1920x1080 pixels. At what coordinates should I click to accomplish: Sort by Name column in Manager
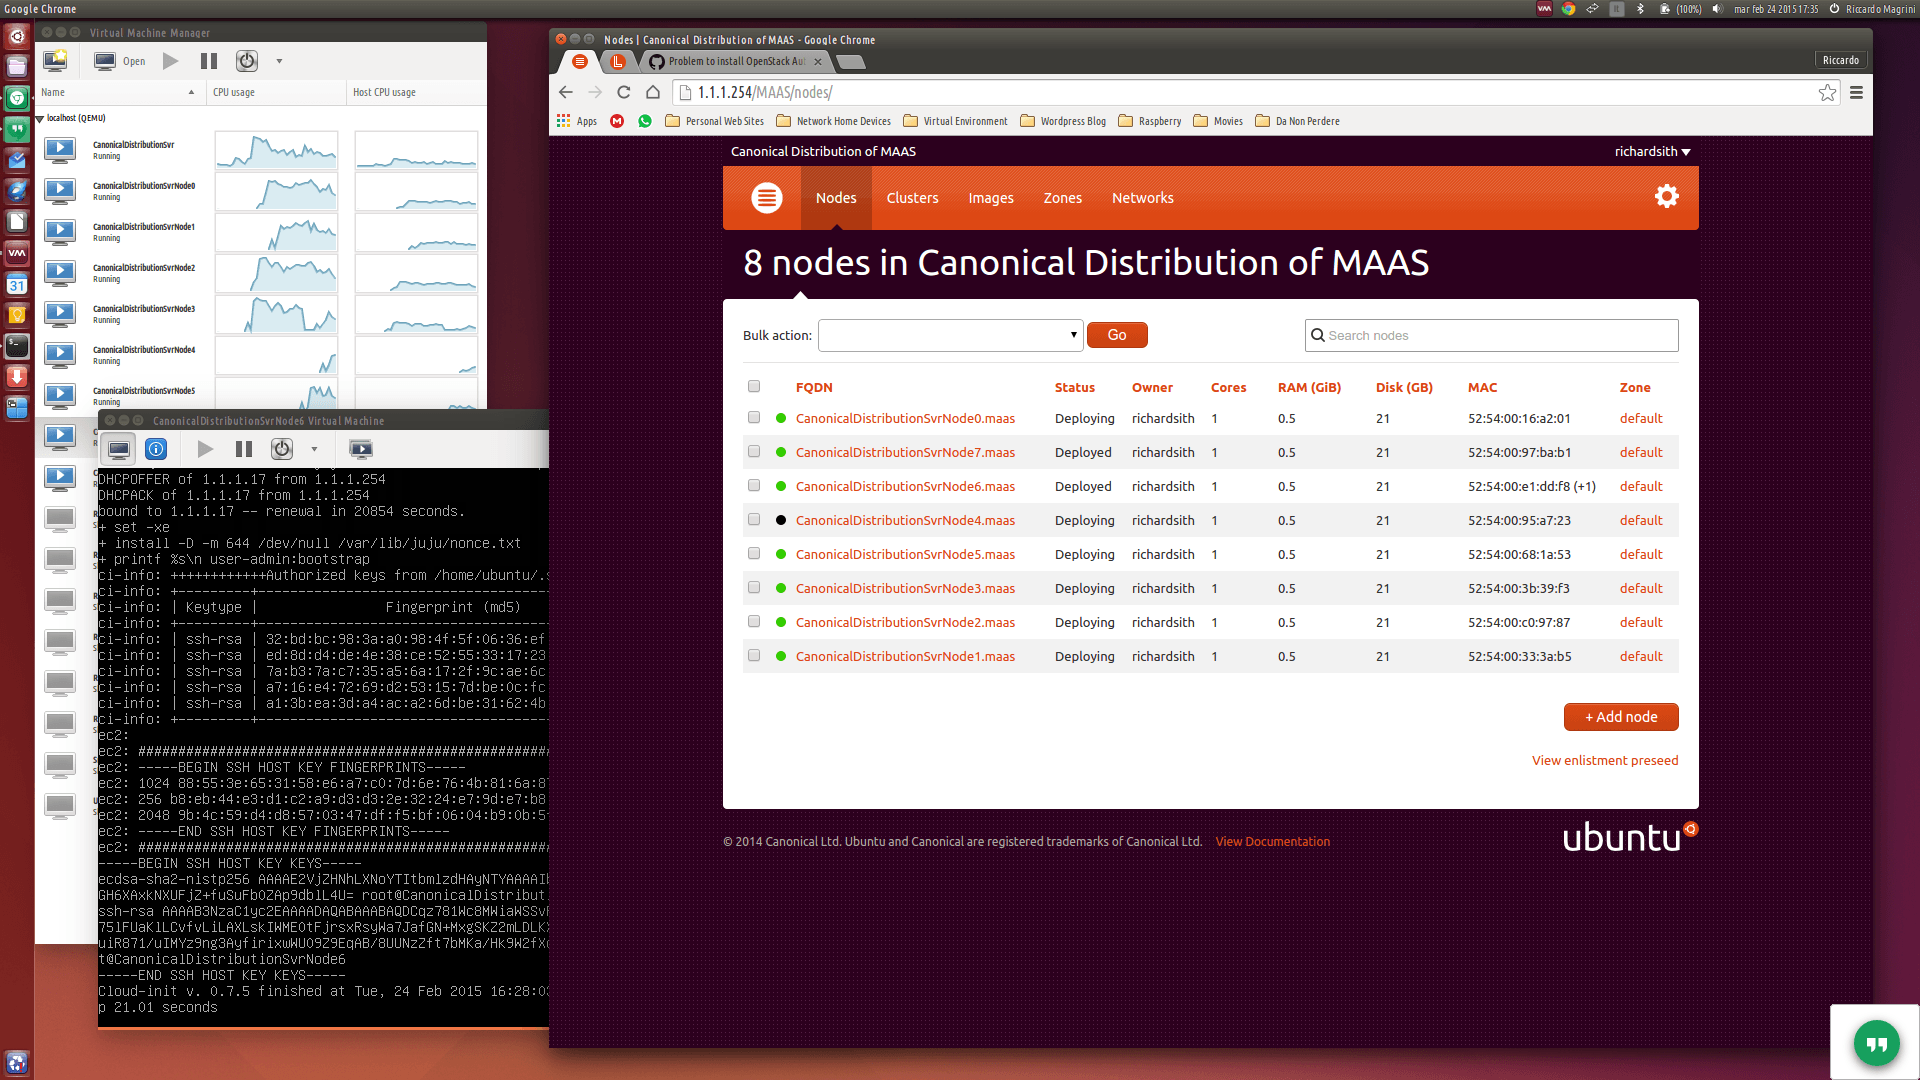118,92
